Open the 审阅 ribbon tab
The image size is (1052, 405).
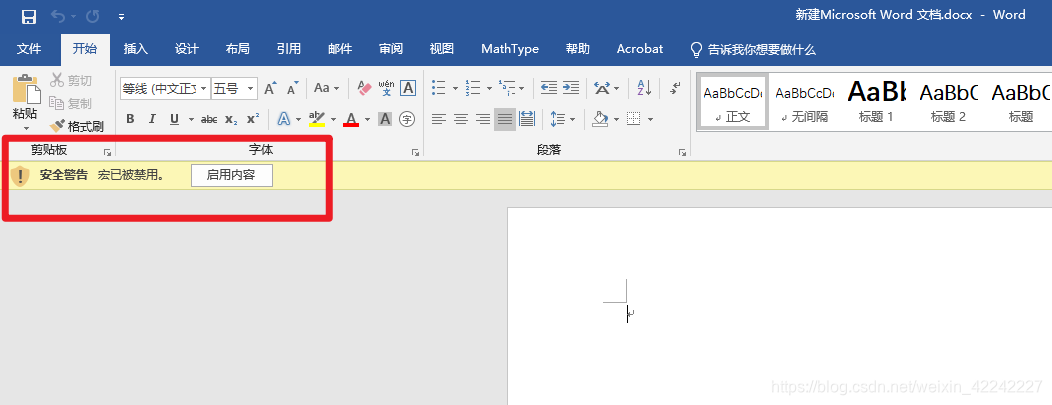(391, 49)
